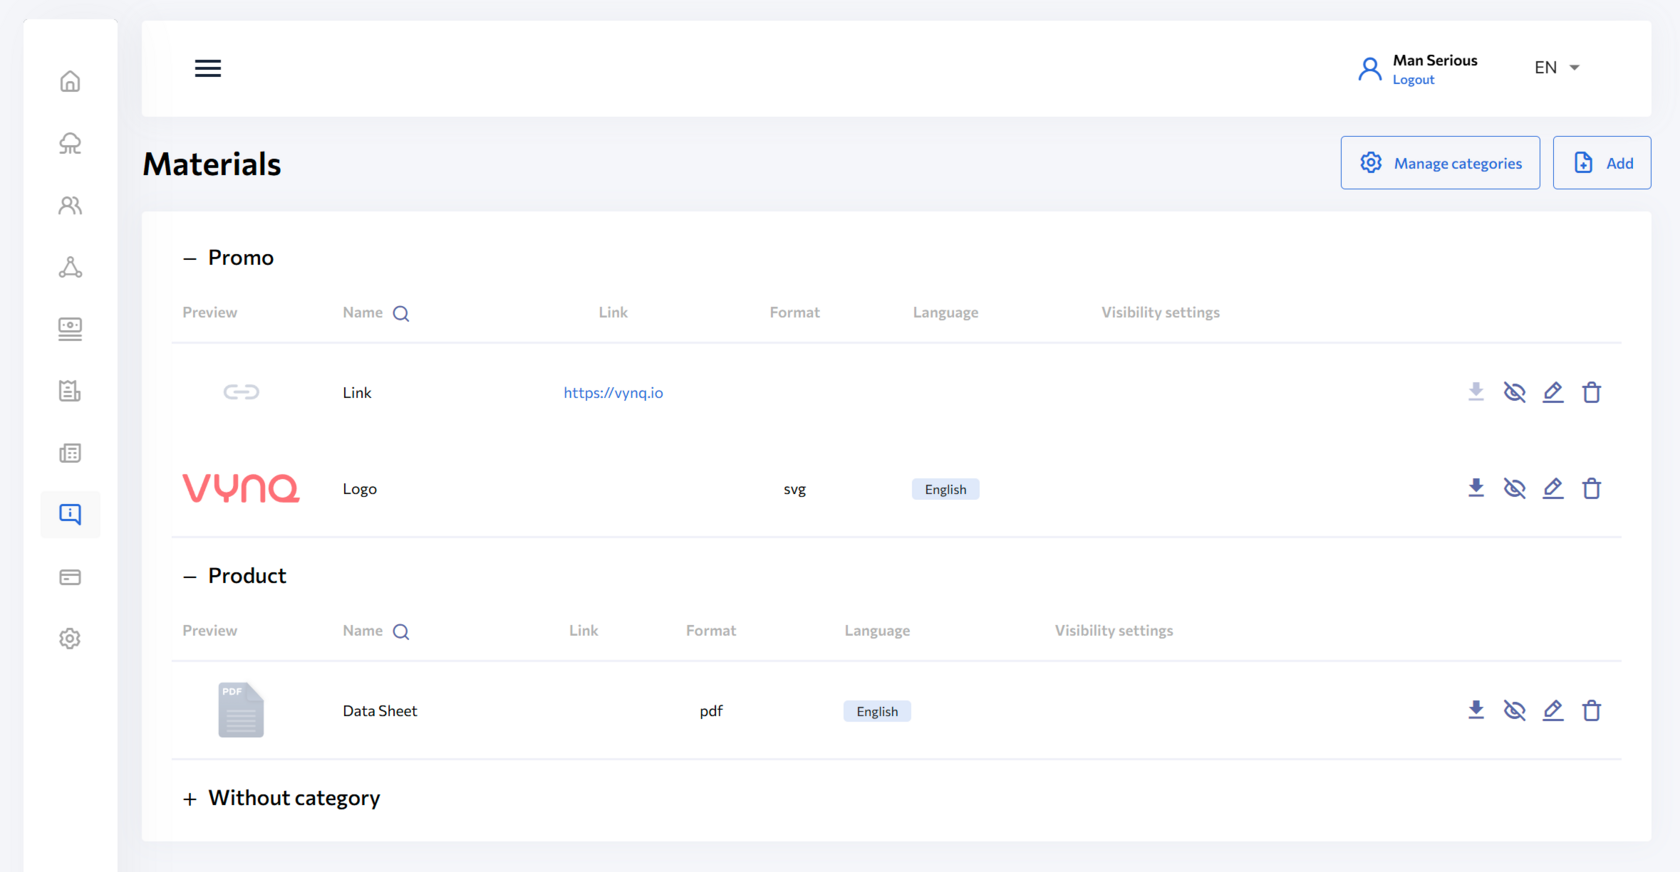This screenshot has height=872, width=1680.
Task: Open the https://vynq.io link
Action: pos(613,392)
